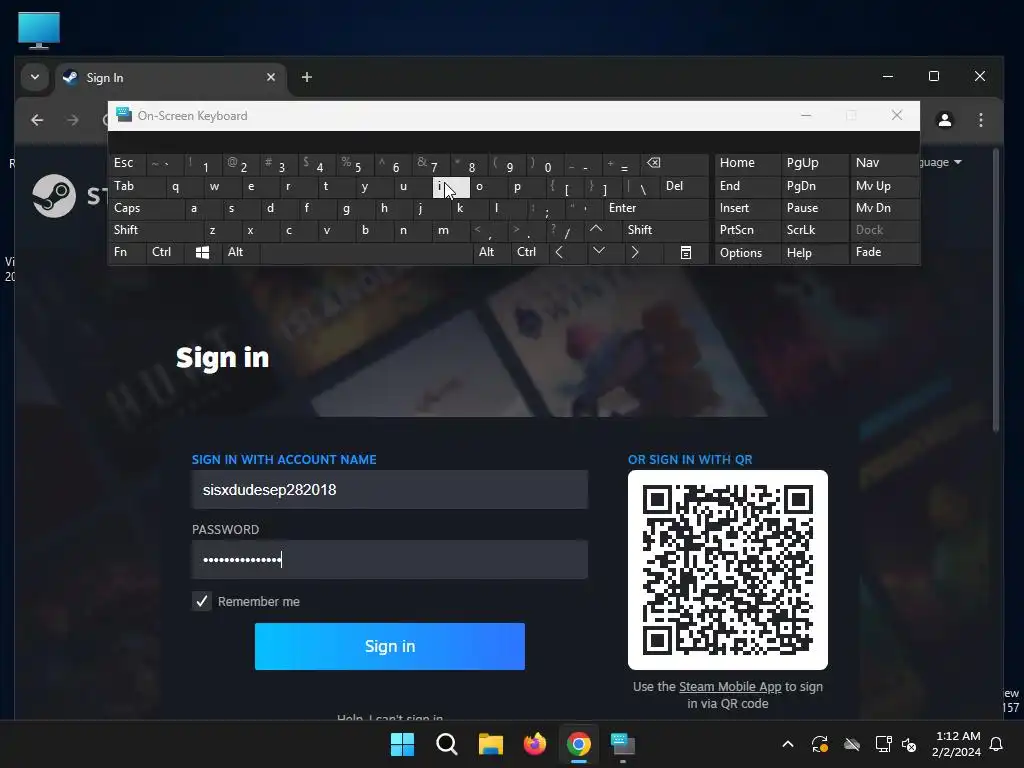The width and height of the screenshot is (1024, 768).
Task: Select On-Screen Keyboard taskbar icon
Action: [622, 744]
